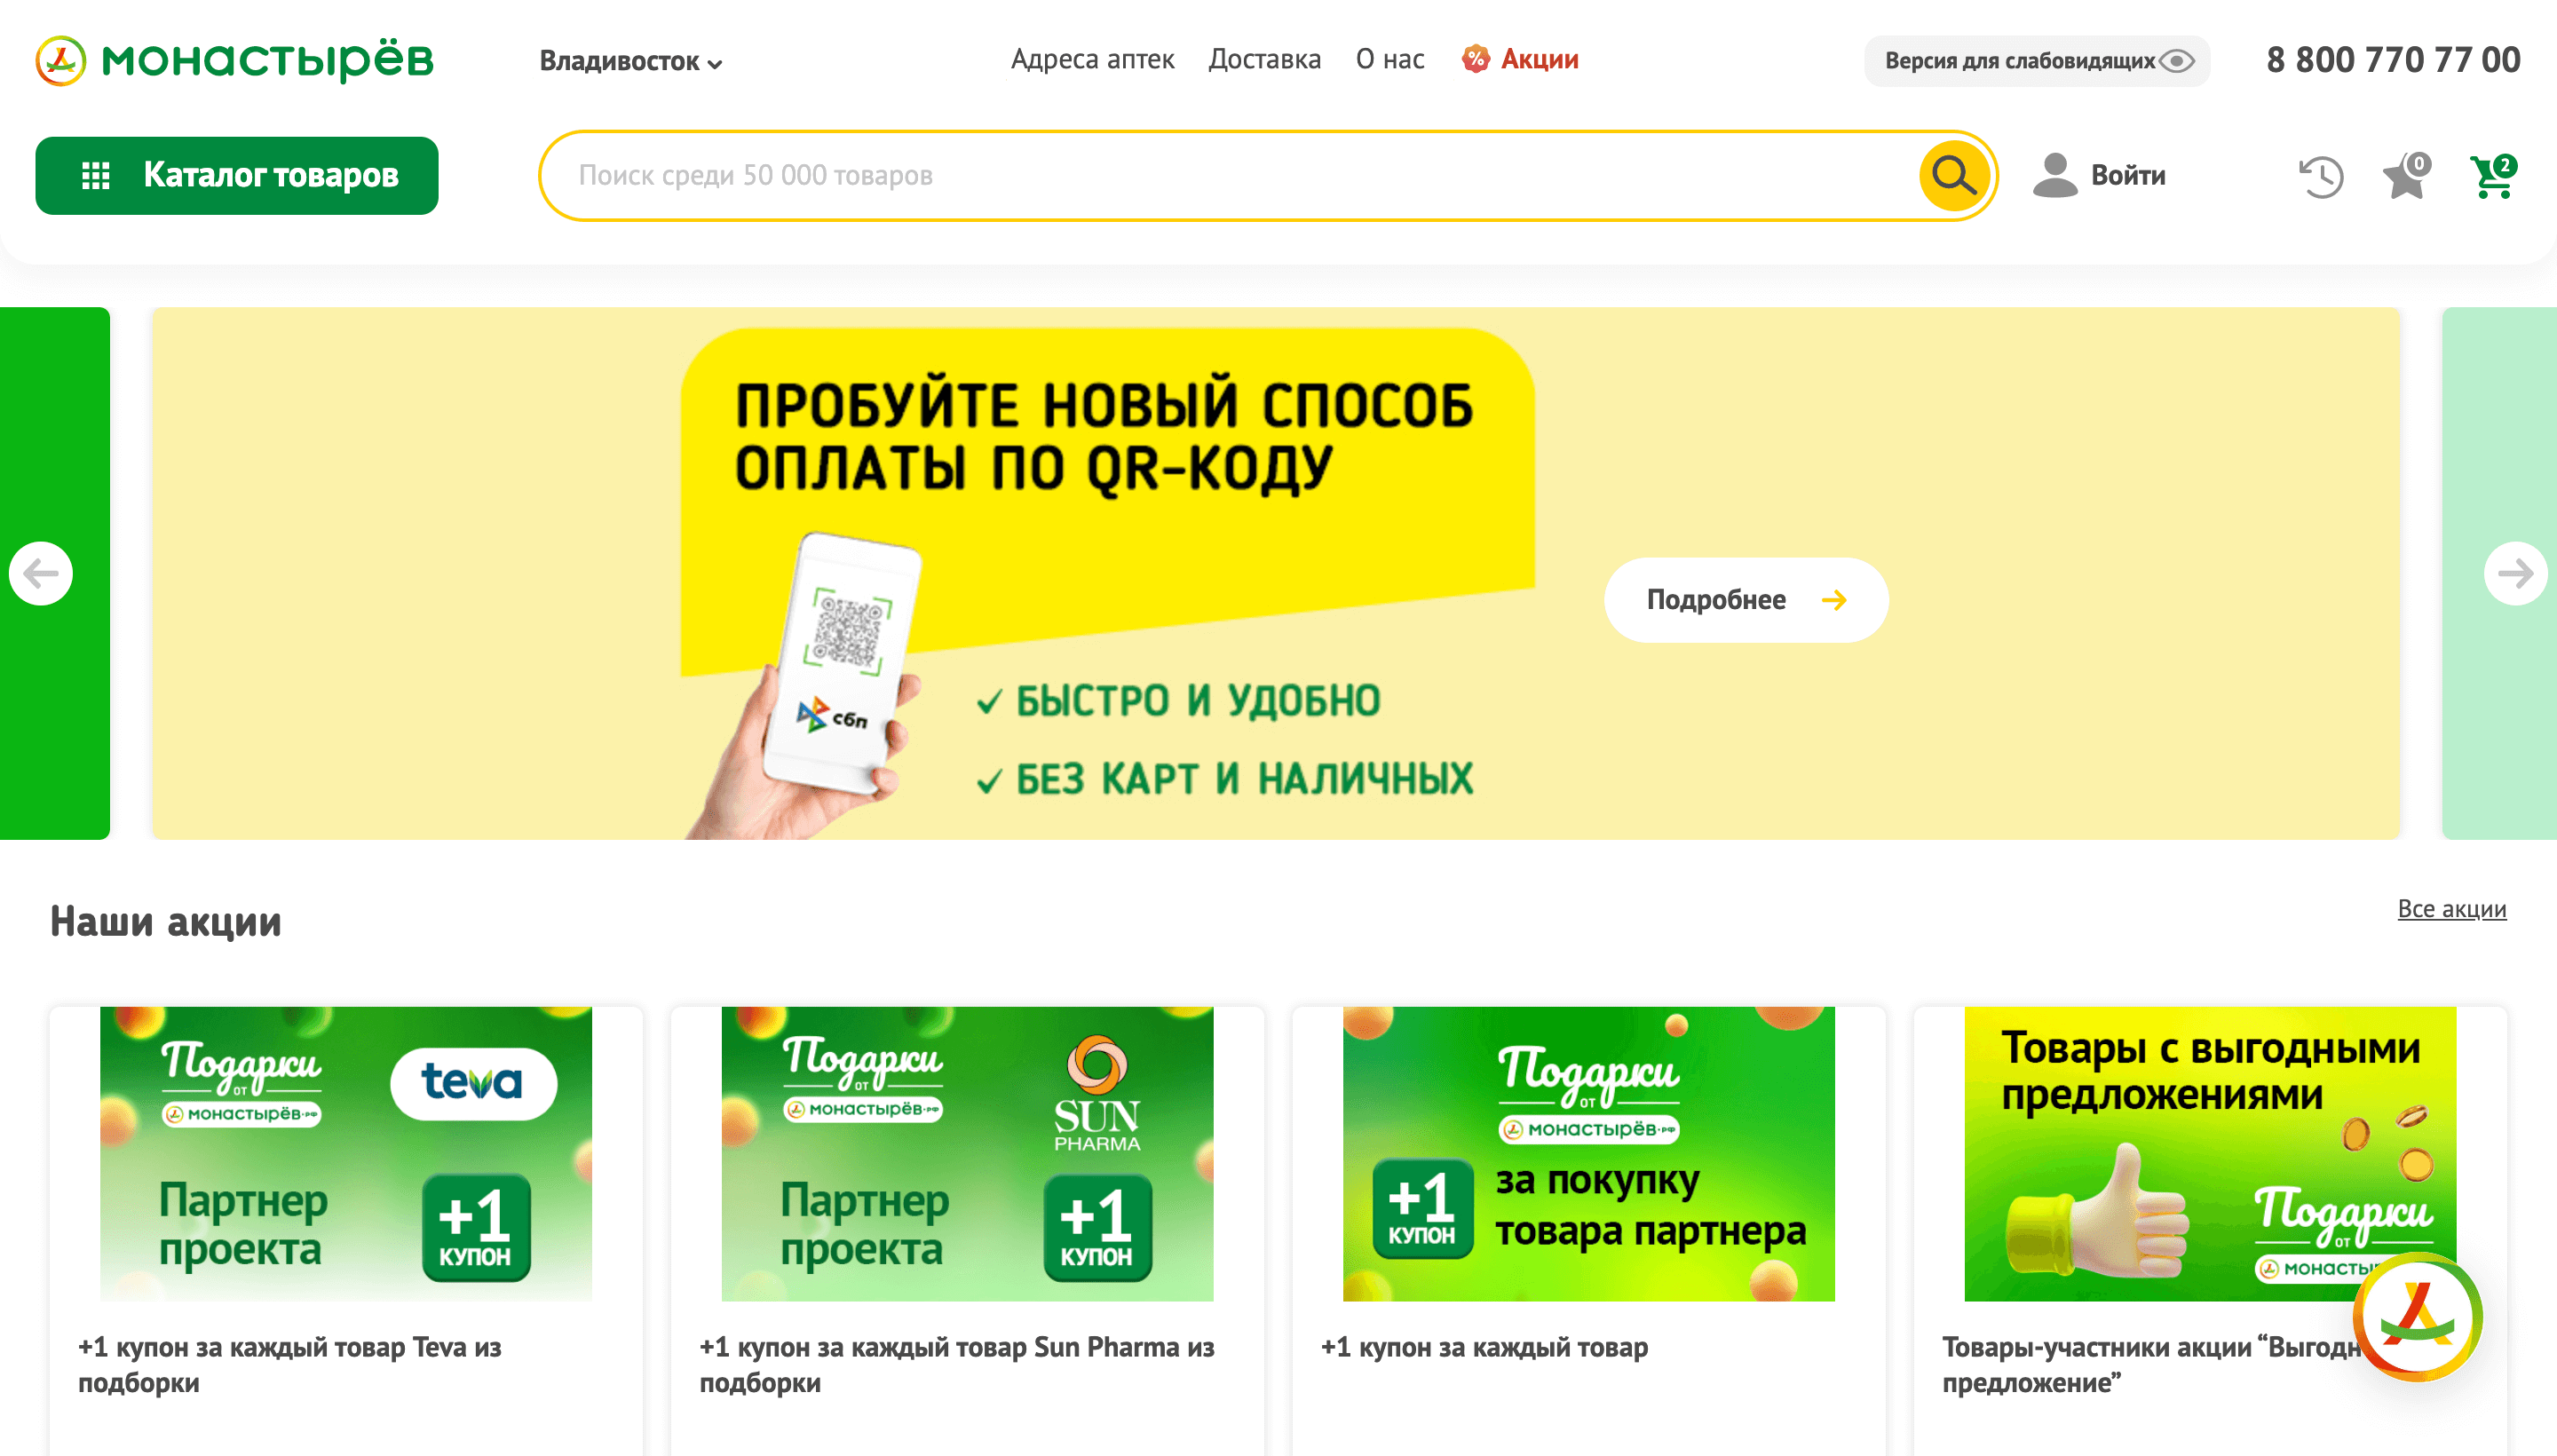Screen dimensions: 2557x1456
Task: Follow the Все акции link
Action: [2451, 908]
